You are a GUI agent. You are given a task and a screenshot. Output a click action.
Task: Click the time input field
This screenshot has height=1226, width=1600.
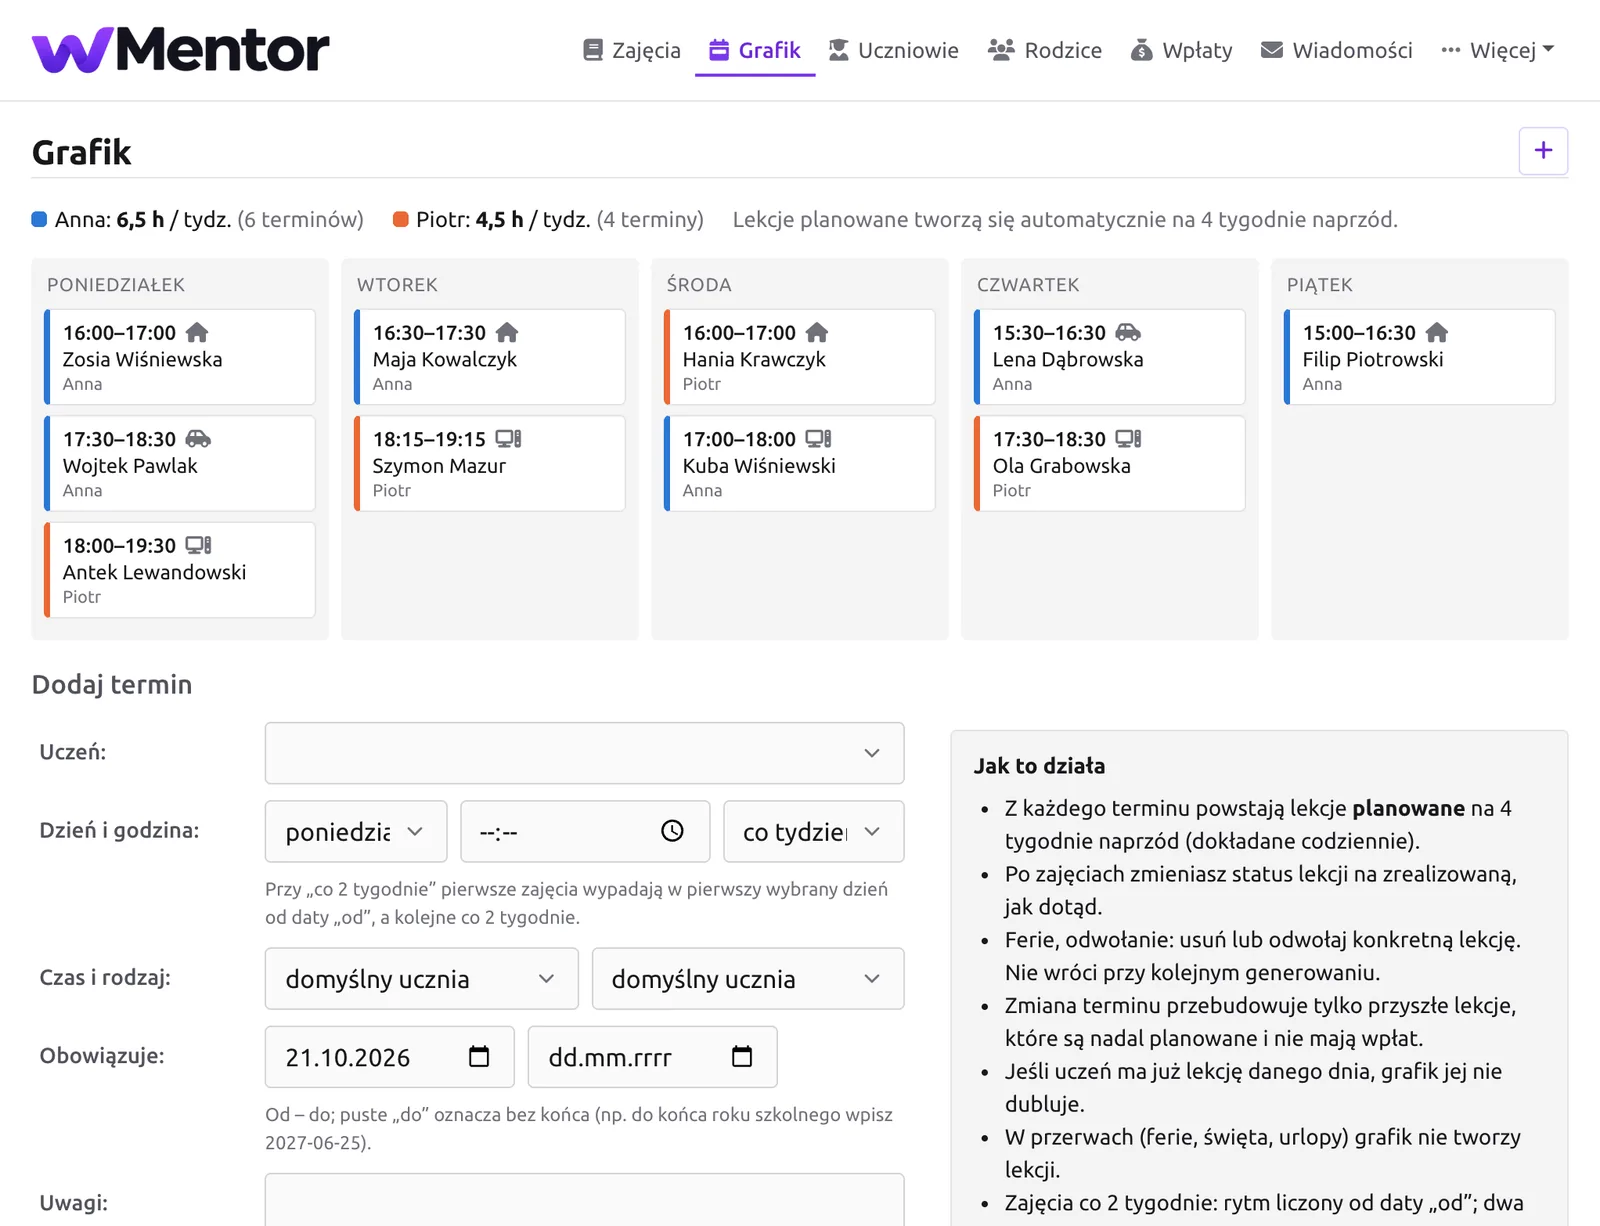point(585,832)
